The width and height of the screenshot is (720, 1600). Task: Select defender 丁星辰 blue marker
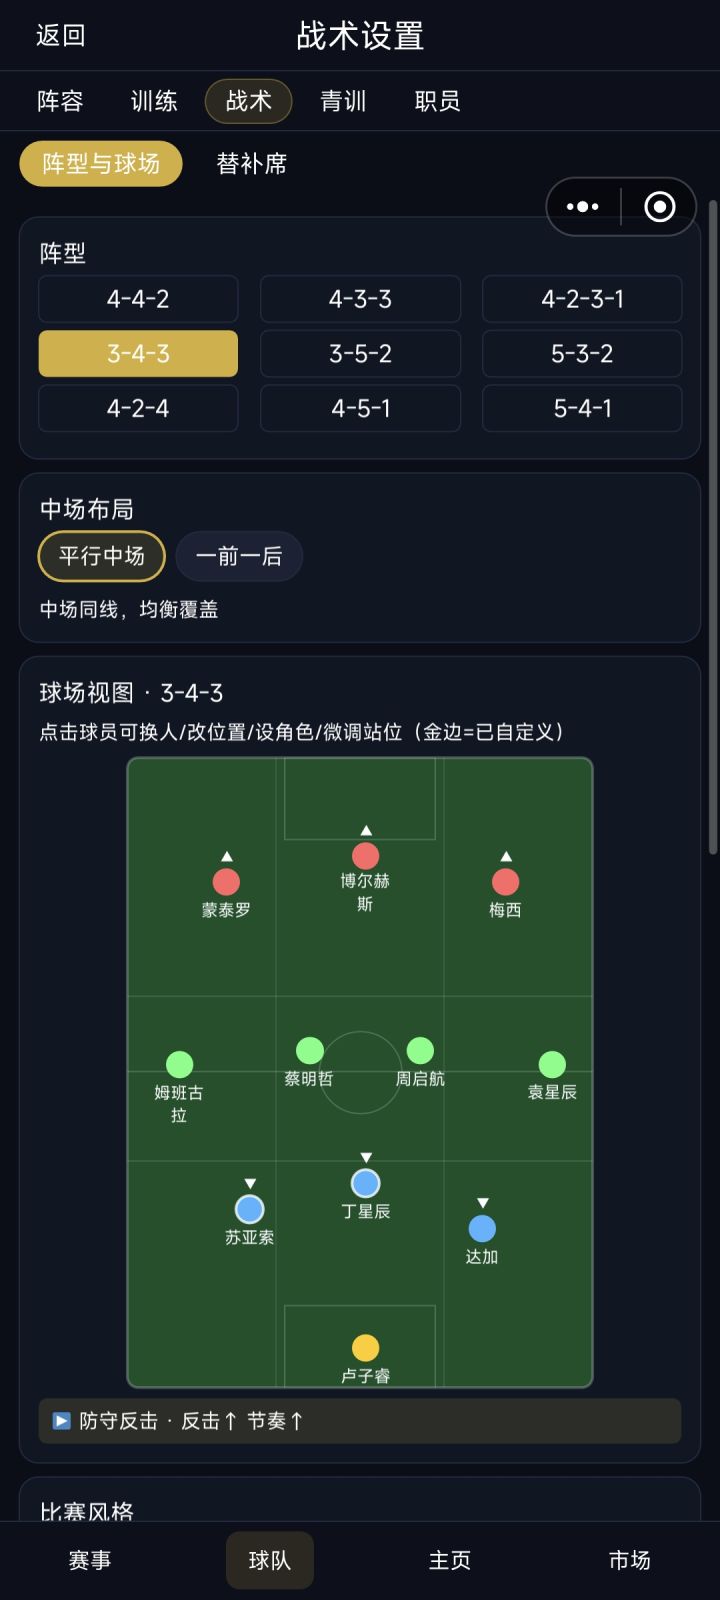click(x=366, y=1184)
